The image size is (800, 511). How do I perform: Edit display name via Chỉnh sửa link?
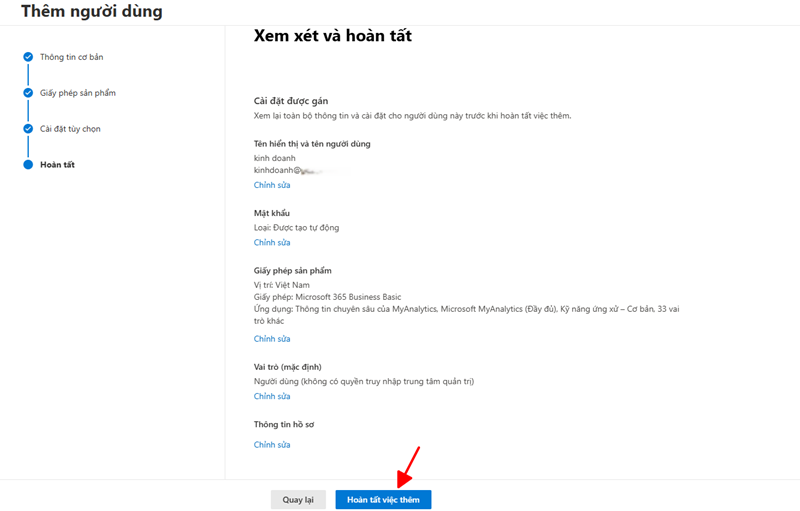[x=272, y=185]
